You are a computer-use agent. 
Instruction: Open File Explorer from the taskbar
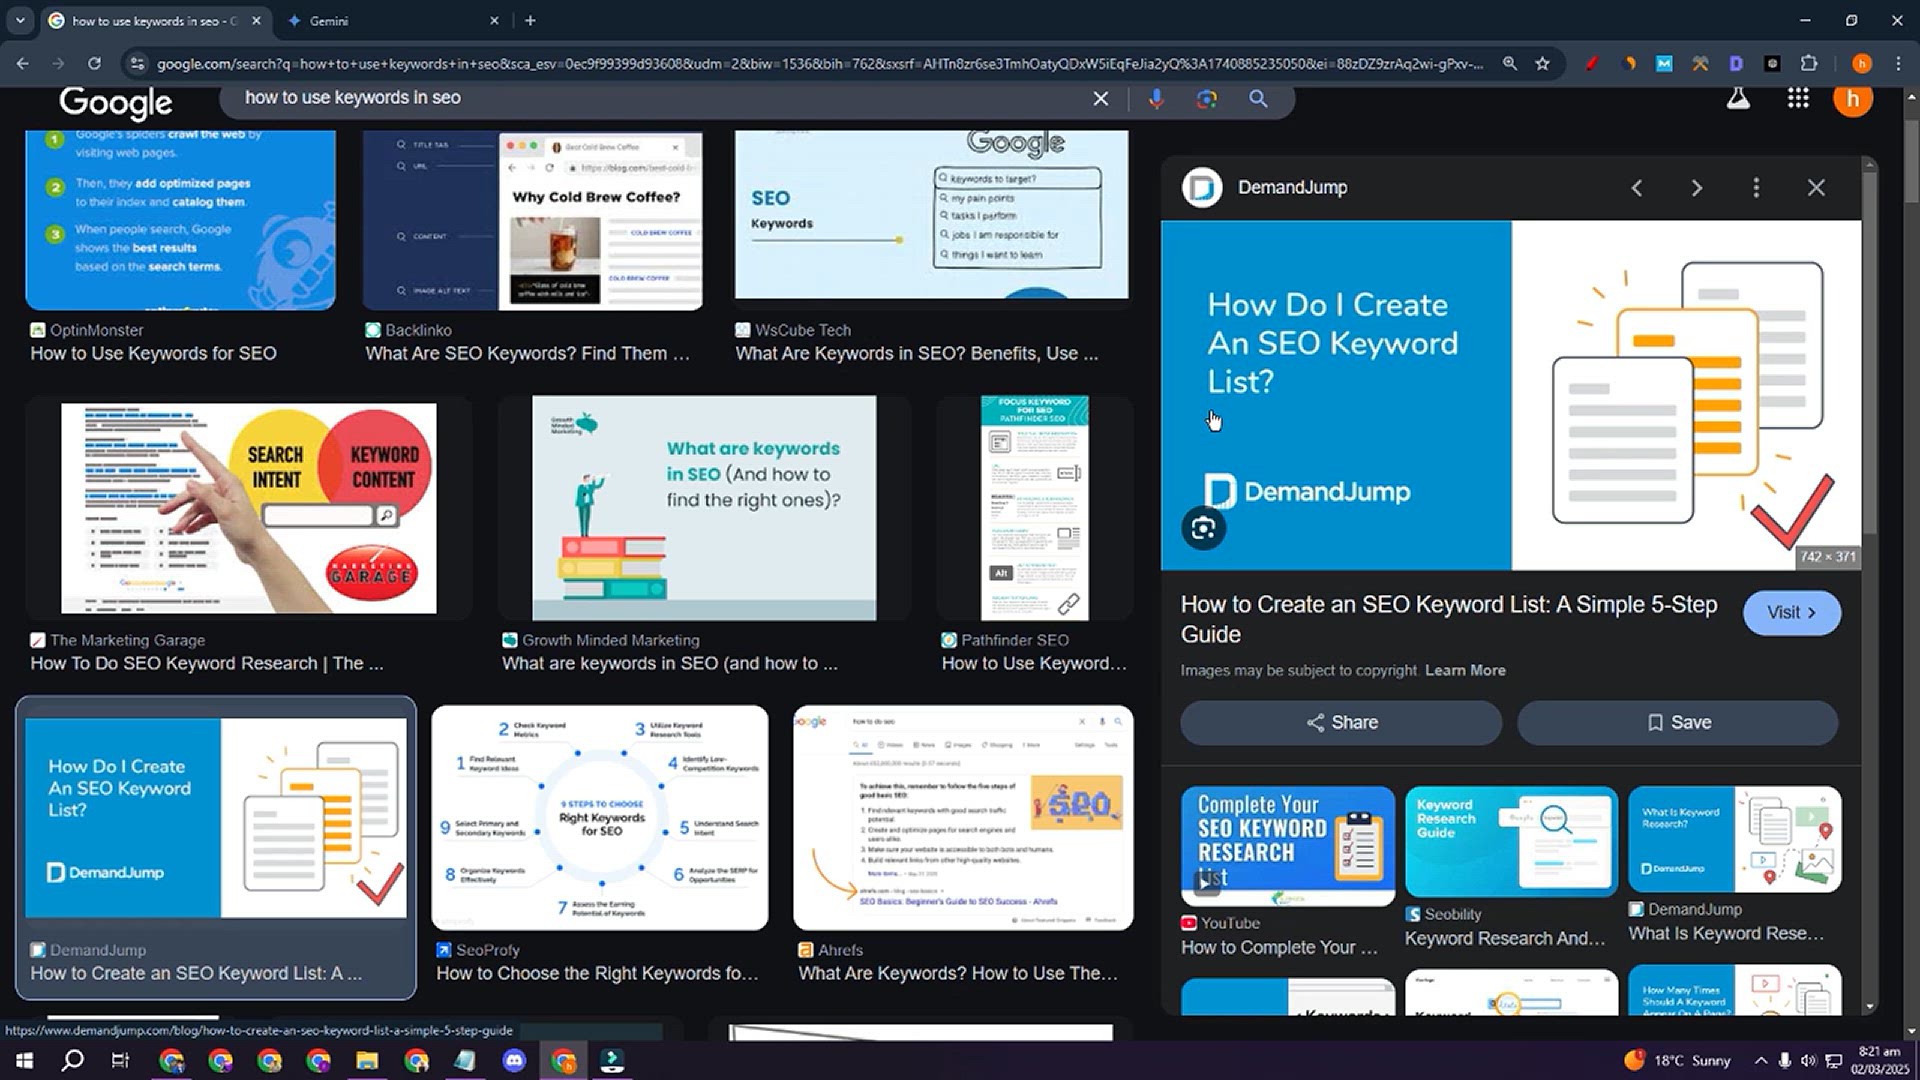[367, 1060]
